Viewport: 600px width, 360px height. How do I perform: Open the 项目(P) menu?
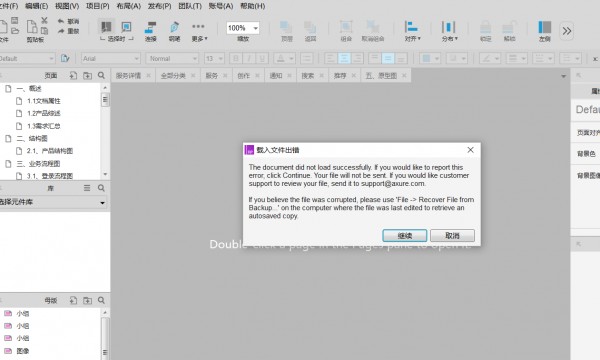[98, 6]
